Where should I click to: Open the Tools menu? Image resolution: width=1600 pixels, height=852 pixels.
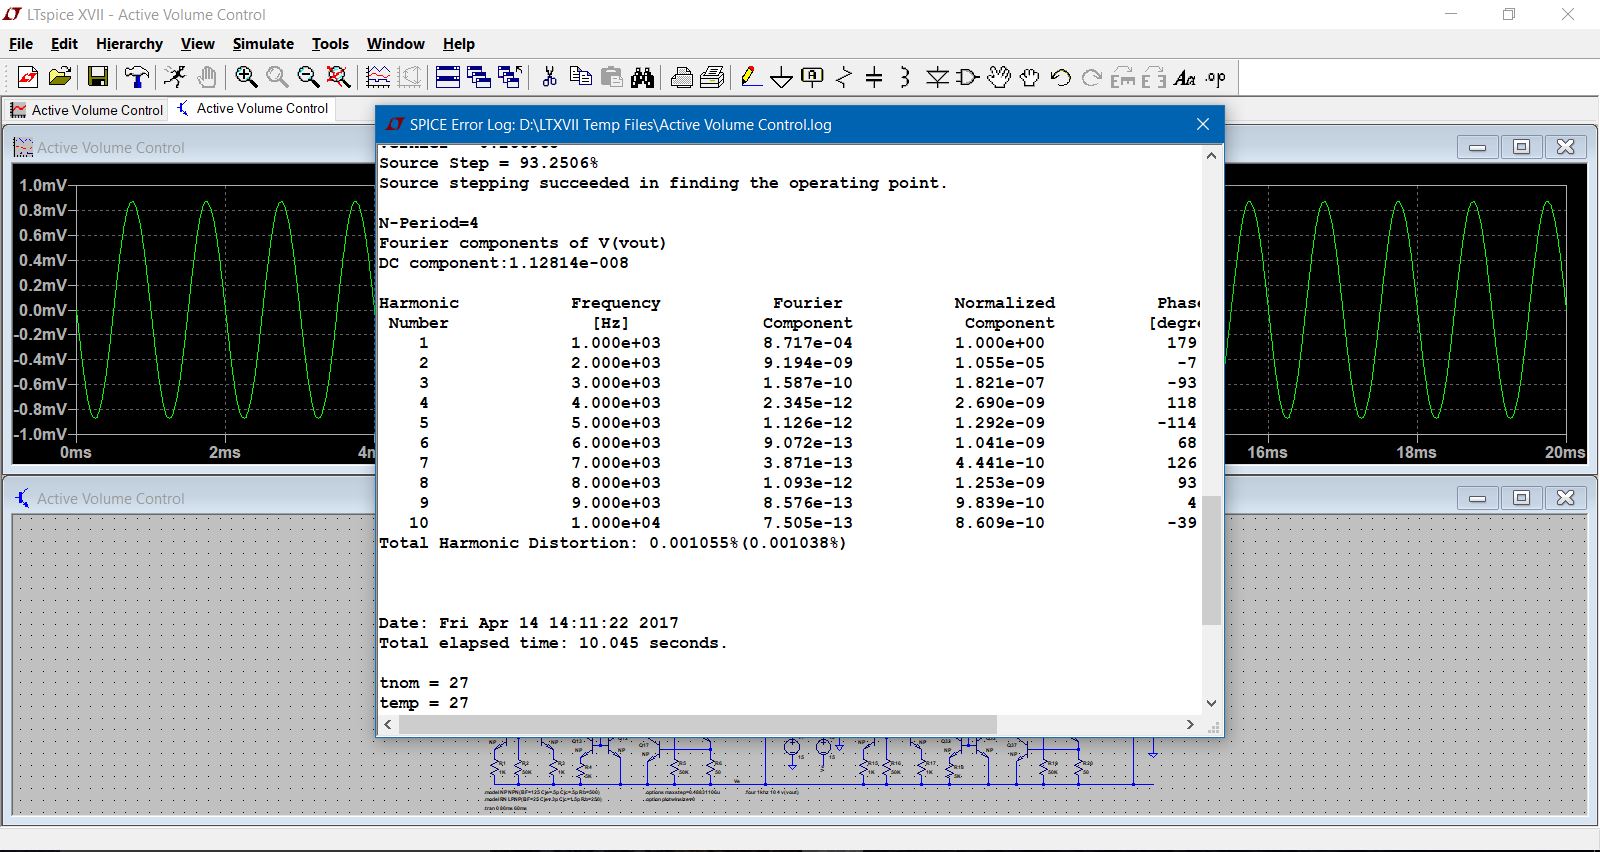pos(330,44)
